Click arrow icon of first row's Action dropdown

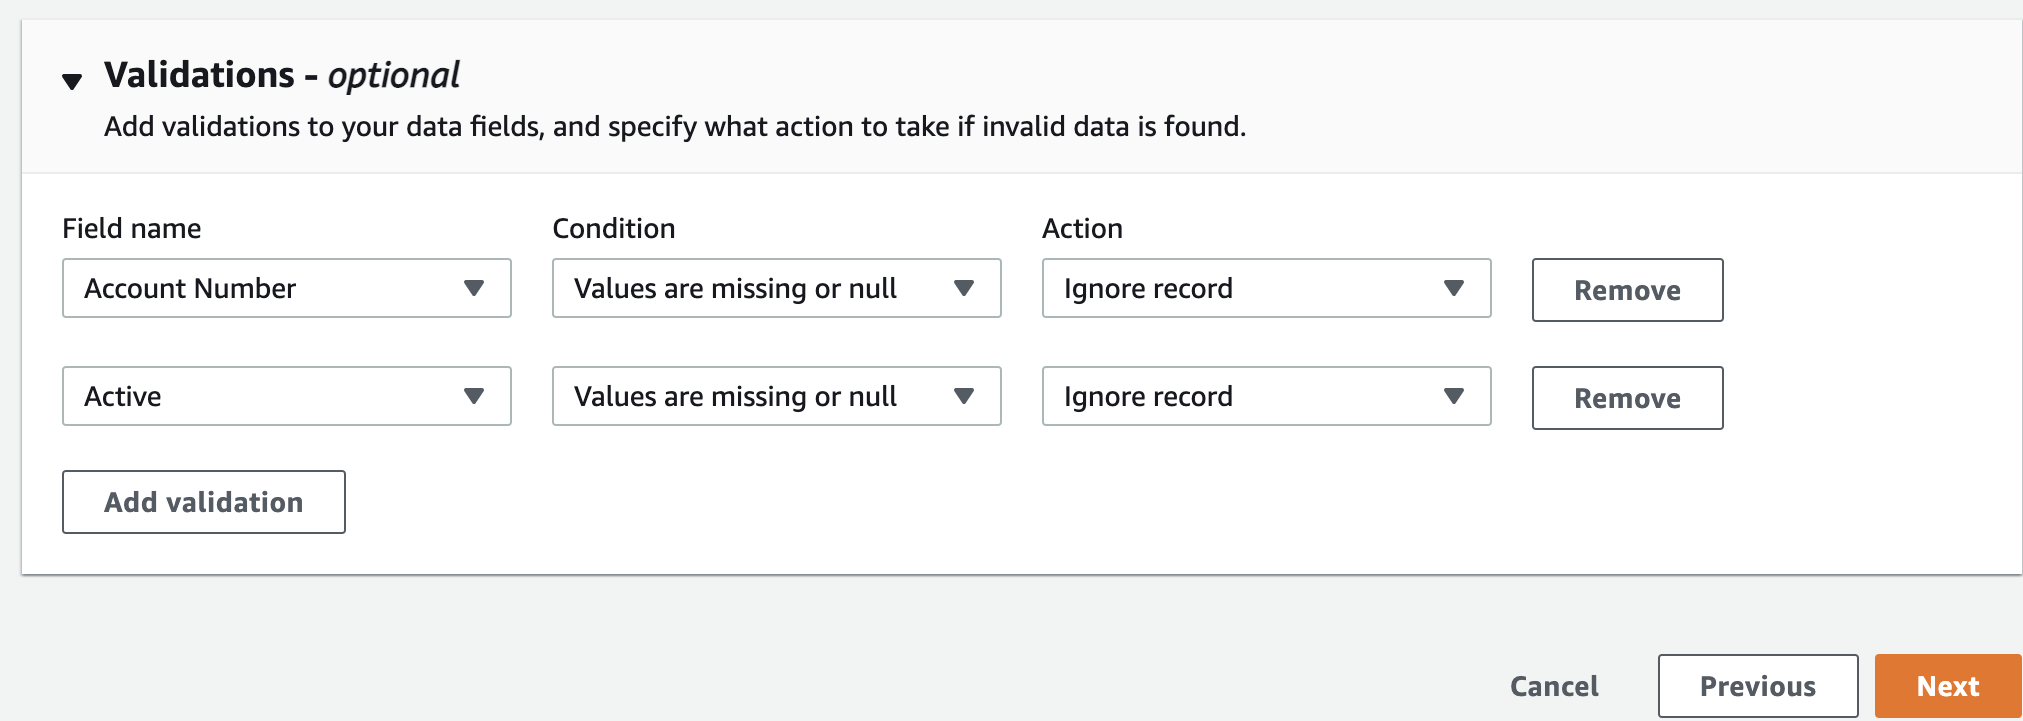1454,288
